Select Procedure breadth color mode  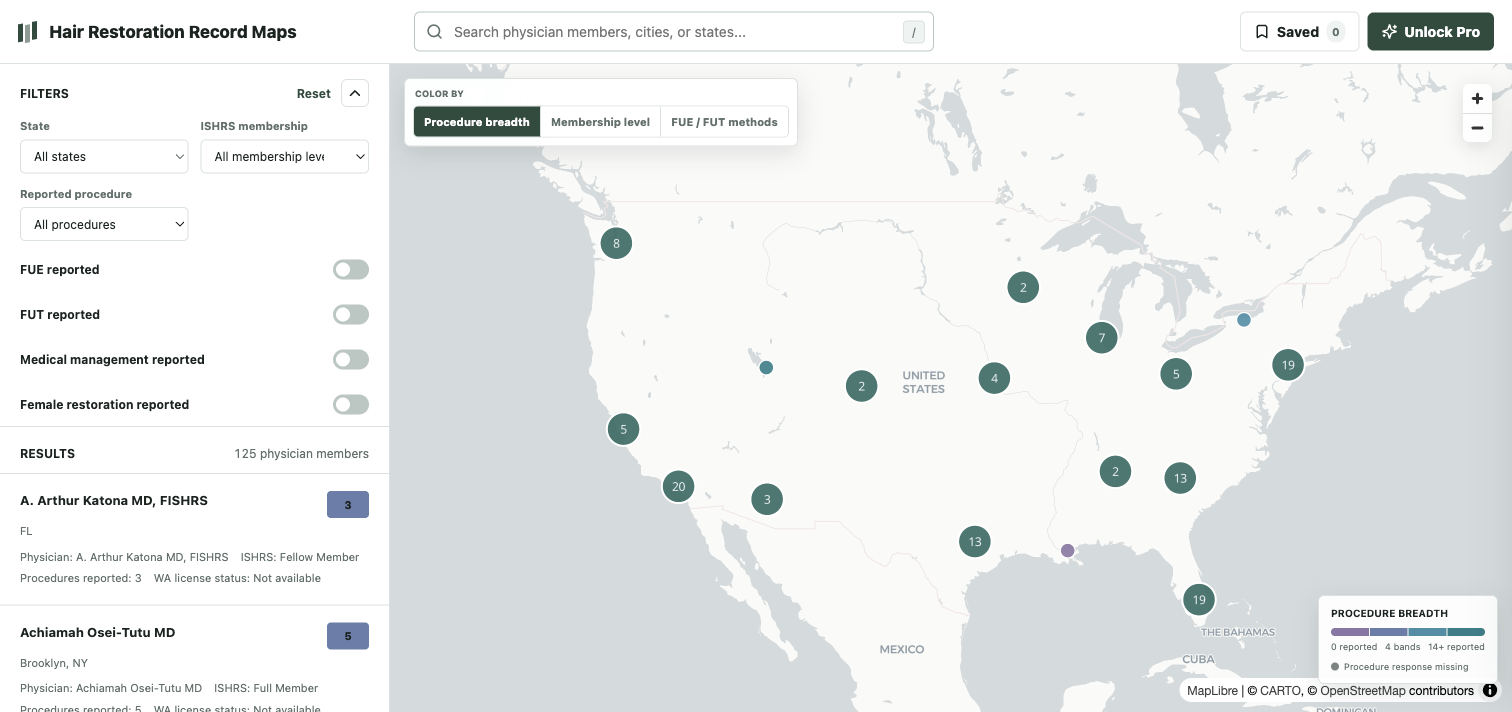[477, 122]
